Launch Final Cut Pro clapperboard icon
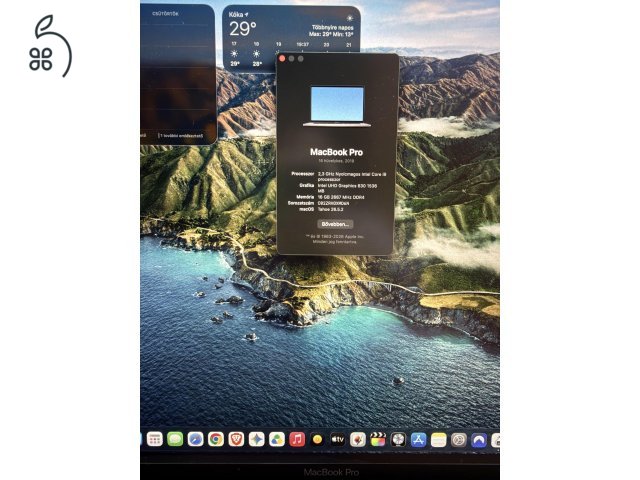The height and width of the screenshot is (480, 640). pos(378,440)
